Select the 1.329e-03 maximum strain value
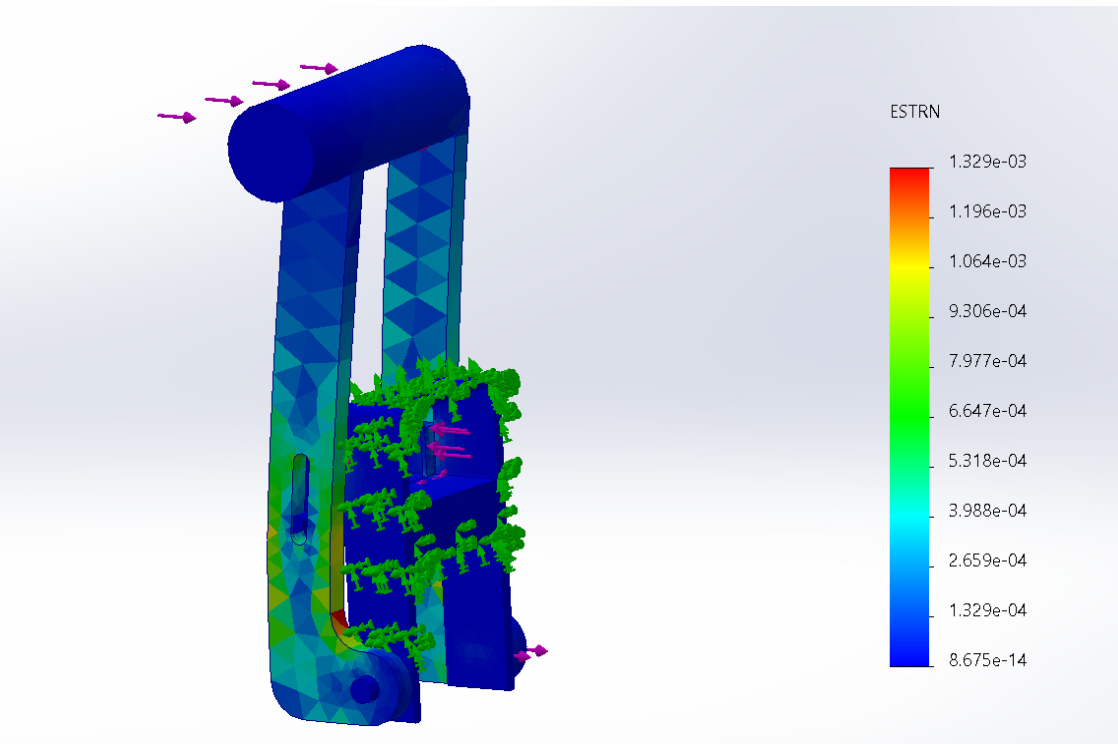The height and width of the screenshot is (744, 1118). pyautogui.click(x=988, y=162)
